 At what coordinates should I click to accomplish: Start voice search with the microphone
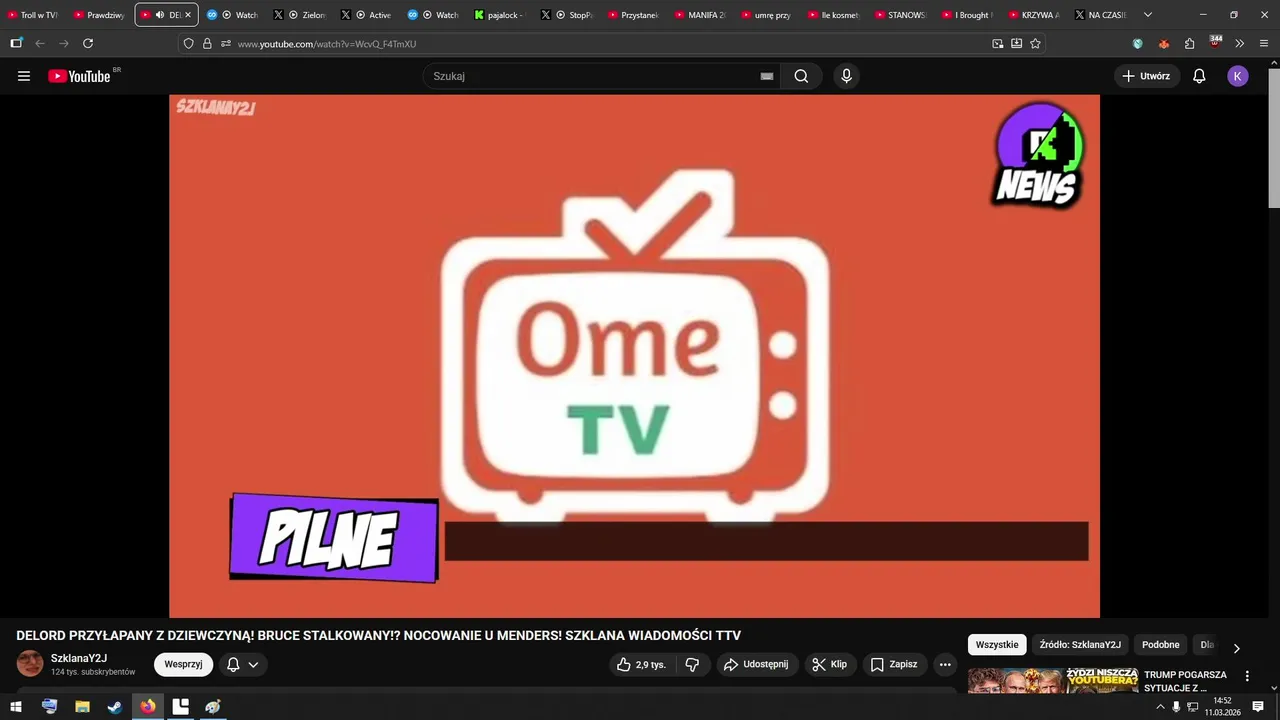tap(846, 76)
